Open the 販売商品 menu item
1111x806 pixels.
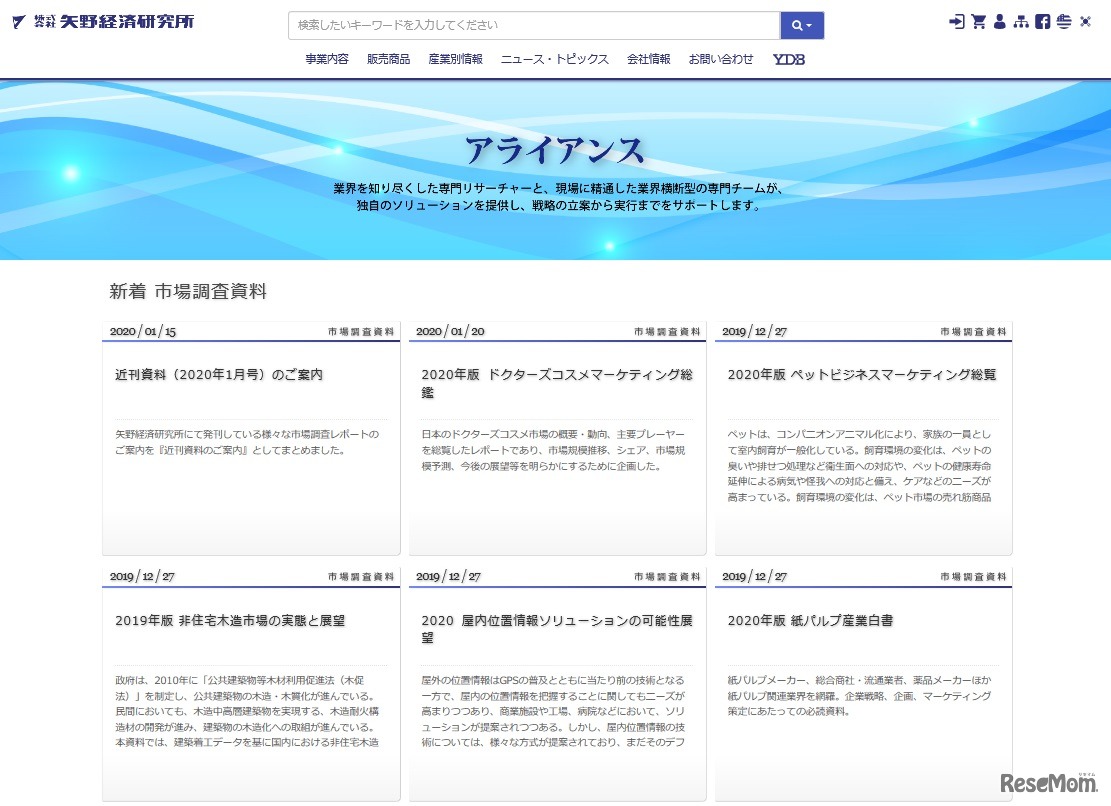[x=388, y=59]
